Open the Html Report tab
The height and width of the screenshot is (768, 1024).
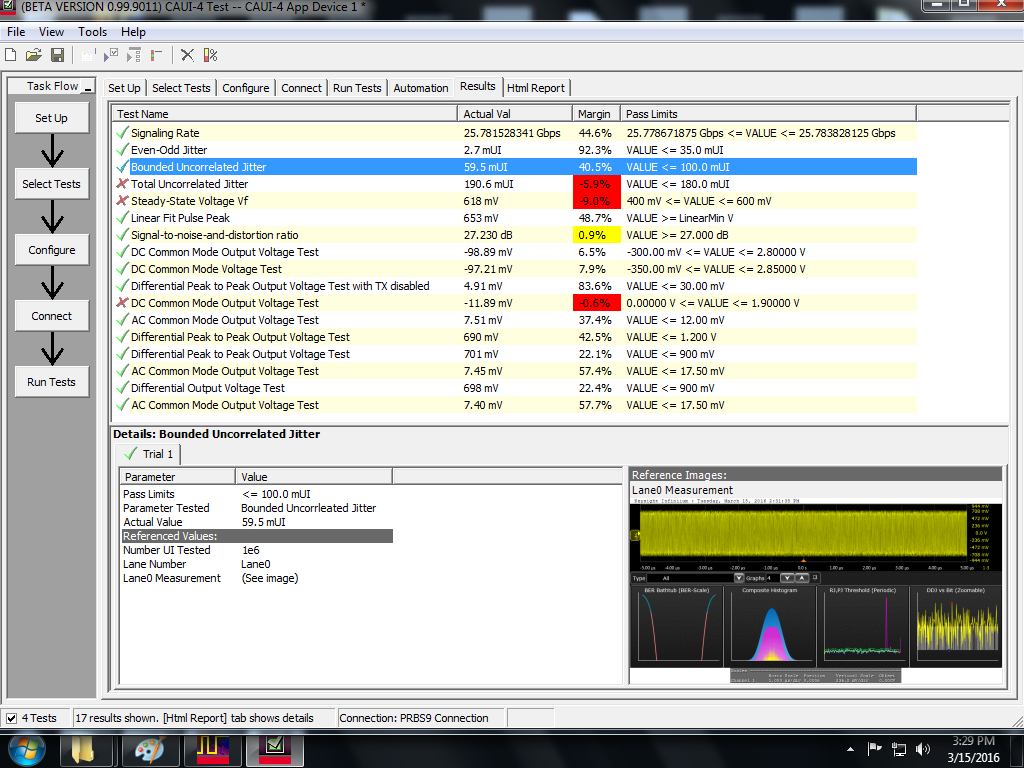point(536,88)
